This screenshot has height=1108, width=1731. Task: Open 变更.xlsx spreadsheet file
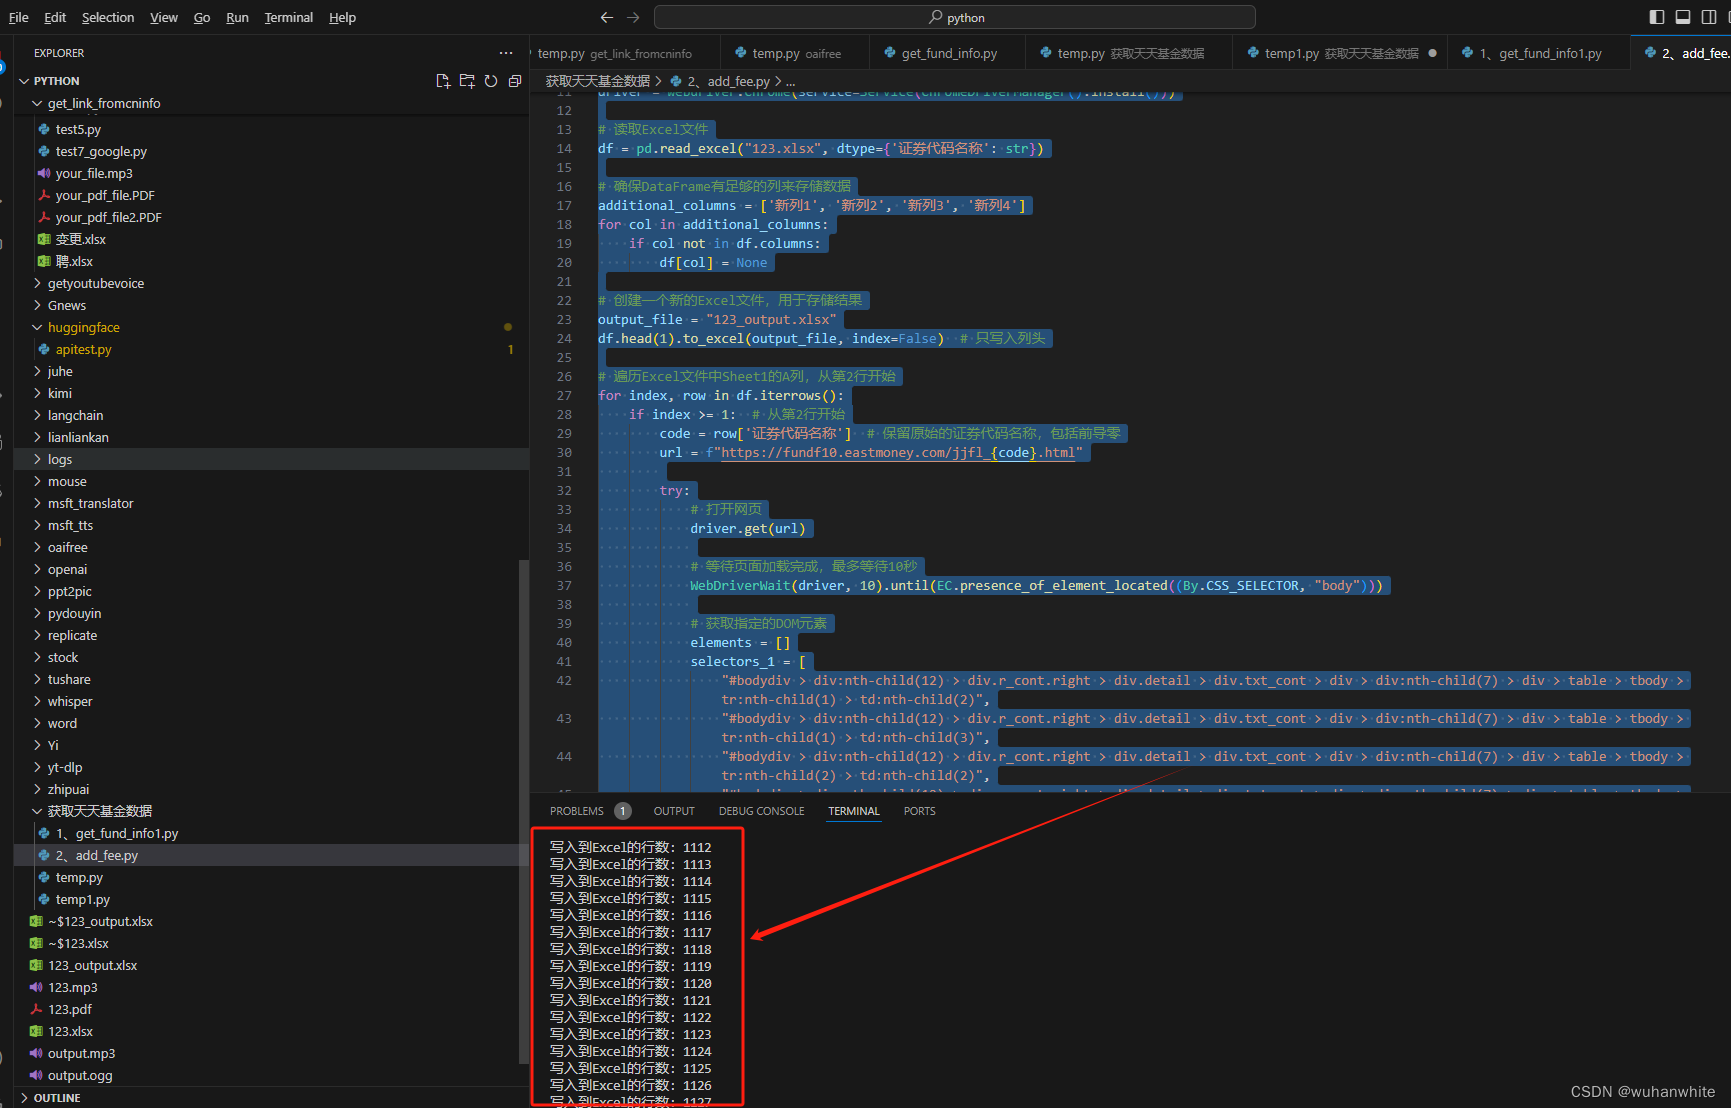[81, 239]
